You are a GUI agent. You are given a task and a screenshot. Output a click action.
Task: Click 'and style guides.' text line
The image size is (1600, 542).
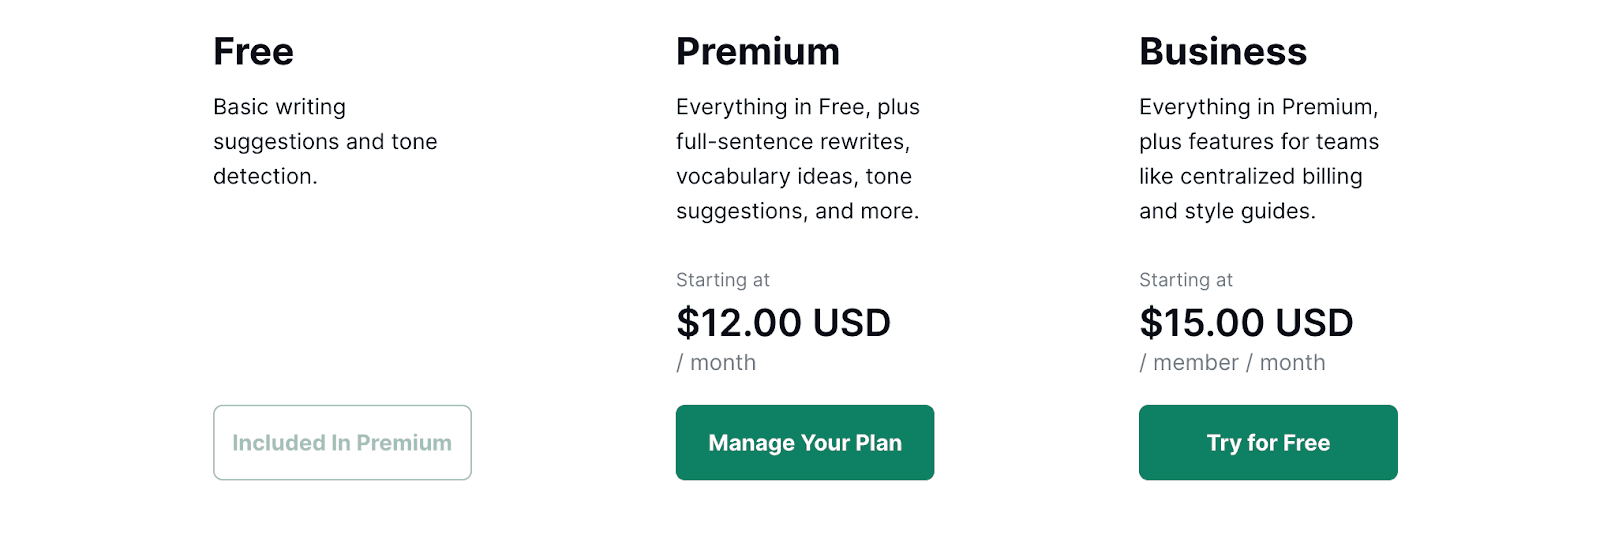pyautogui.click(x=1227, y=211)
